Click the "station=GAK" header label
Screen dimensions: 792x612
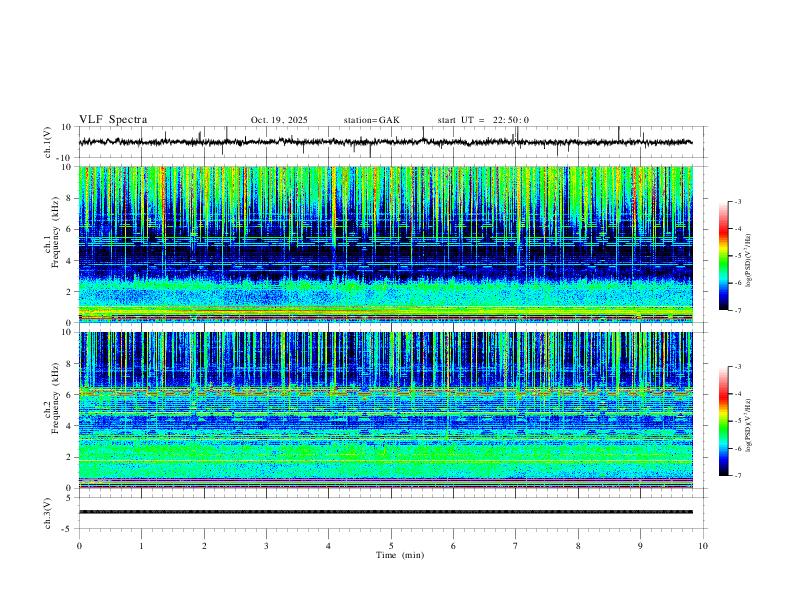click(371, 120)
